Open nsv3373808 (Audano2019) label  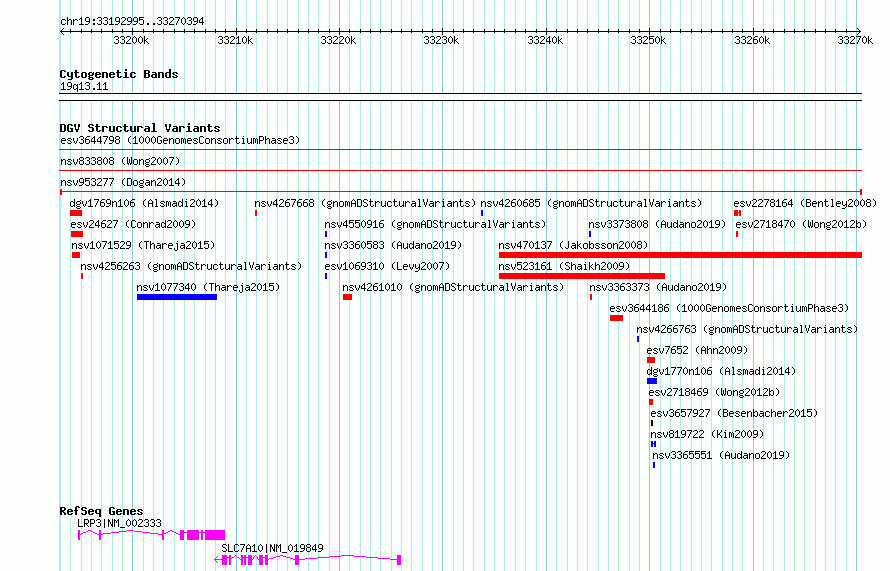pos(657,224)
